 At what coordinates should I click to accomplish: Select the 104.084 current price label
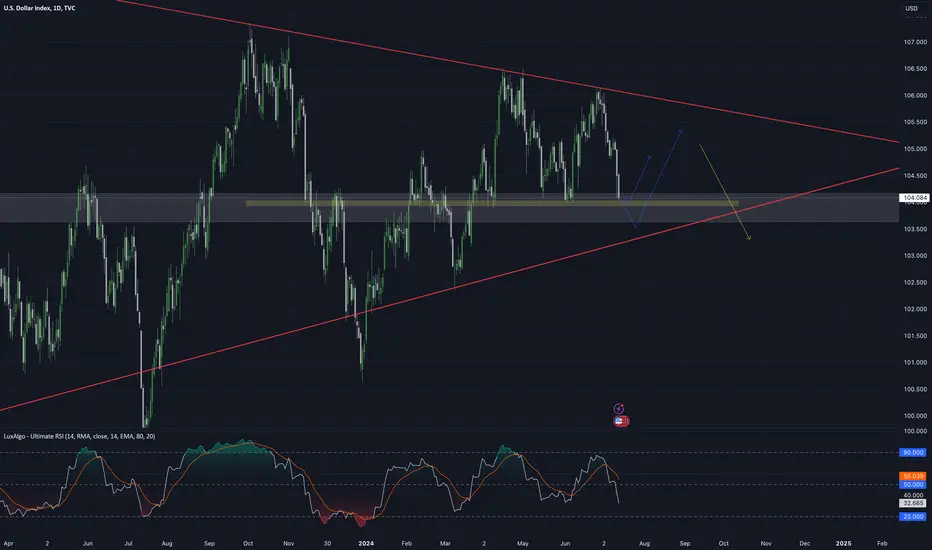coord(914,197)
